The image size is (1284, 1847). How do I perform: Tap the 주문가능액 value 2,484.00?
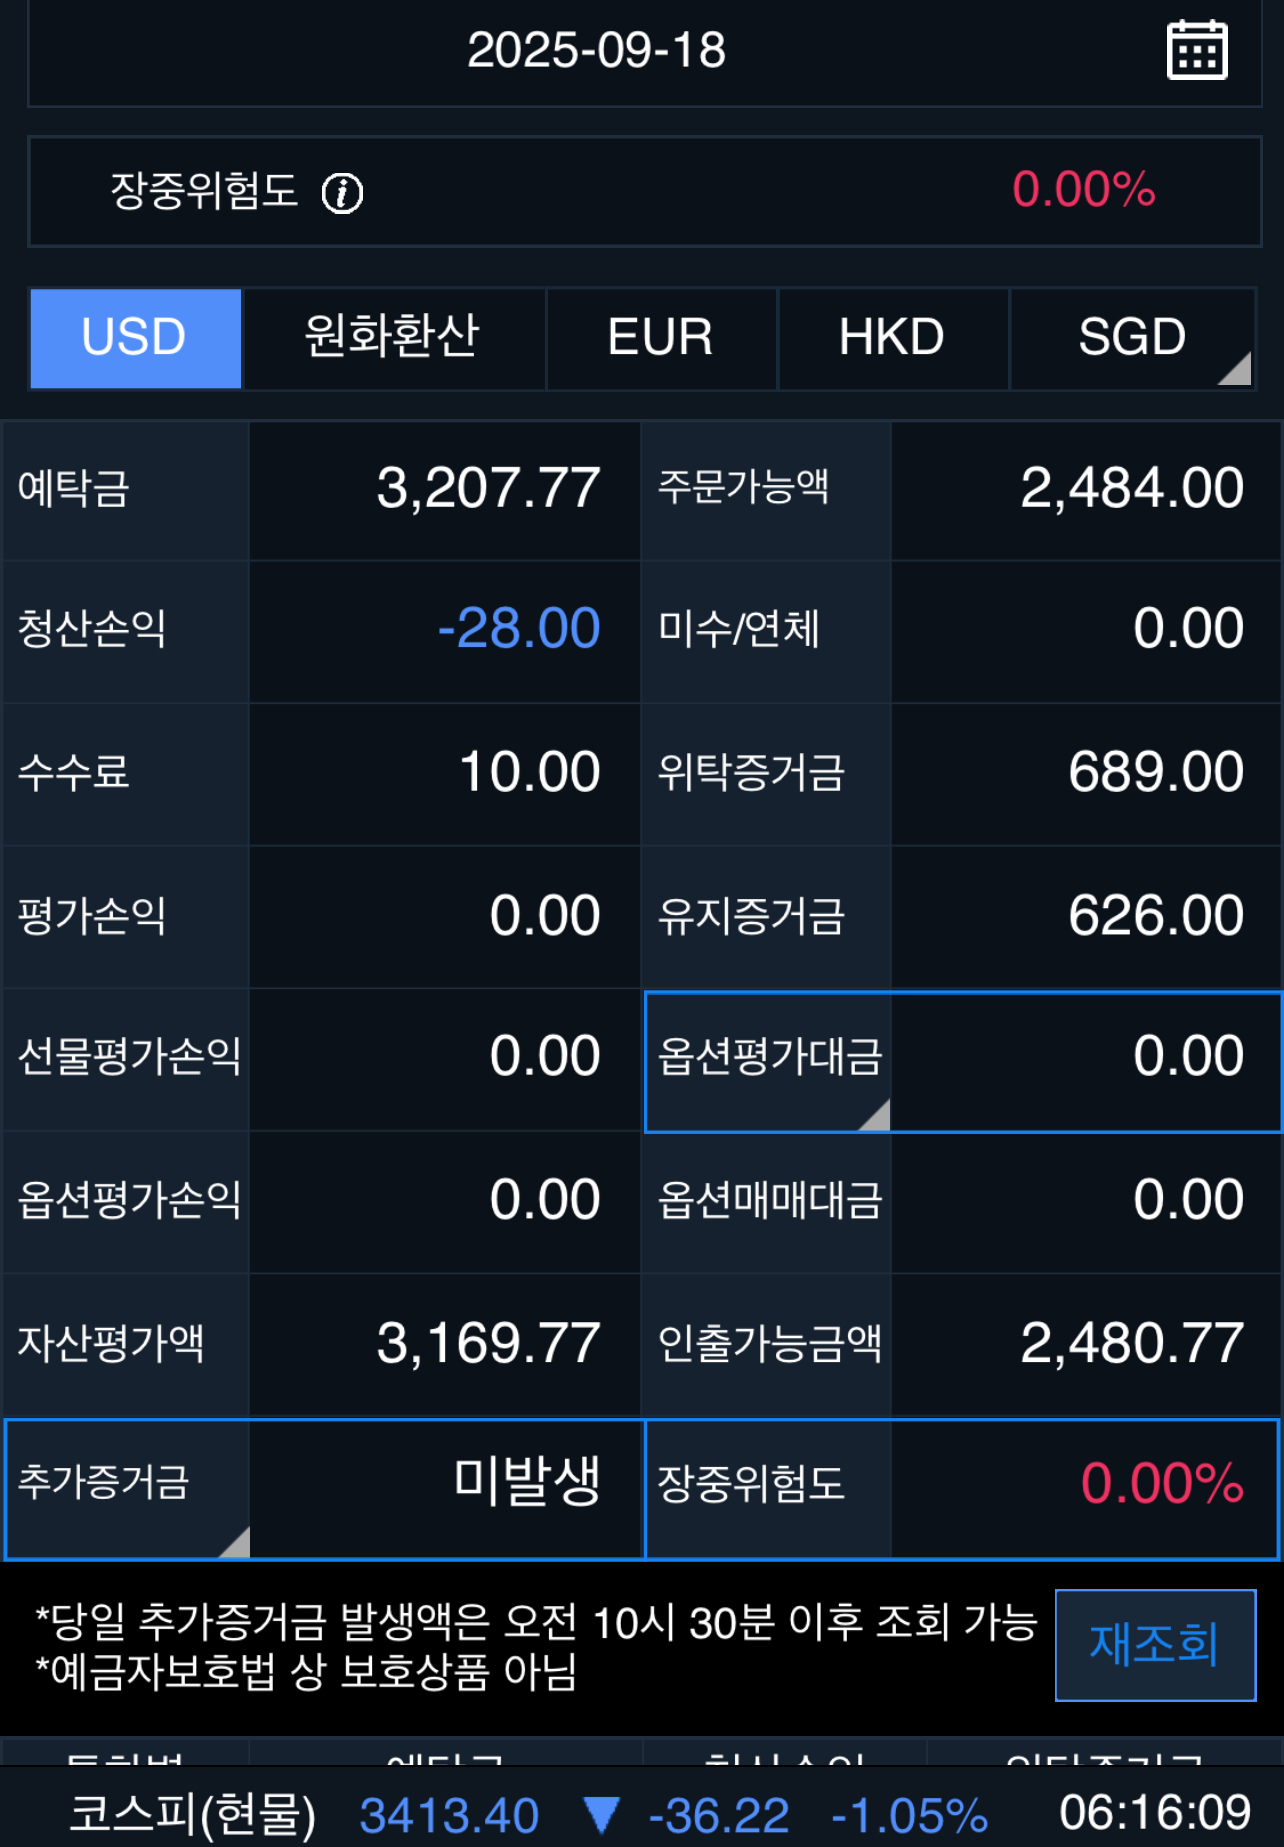[x=1132, y=488]
